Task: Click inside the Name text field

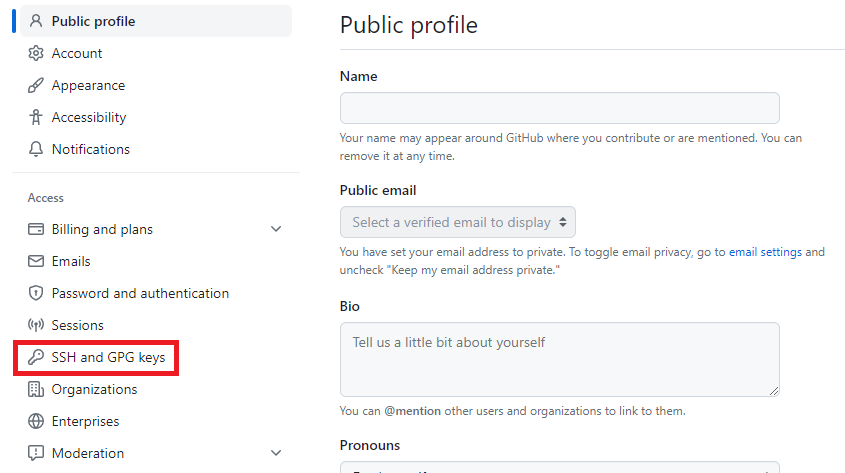Action: [559, 108]
